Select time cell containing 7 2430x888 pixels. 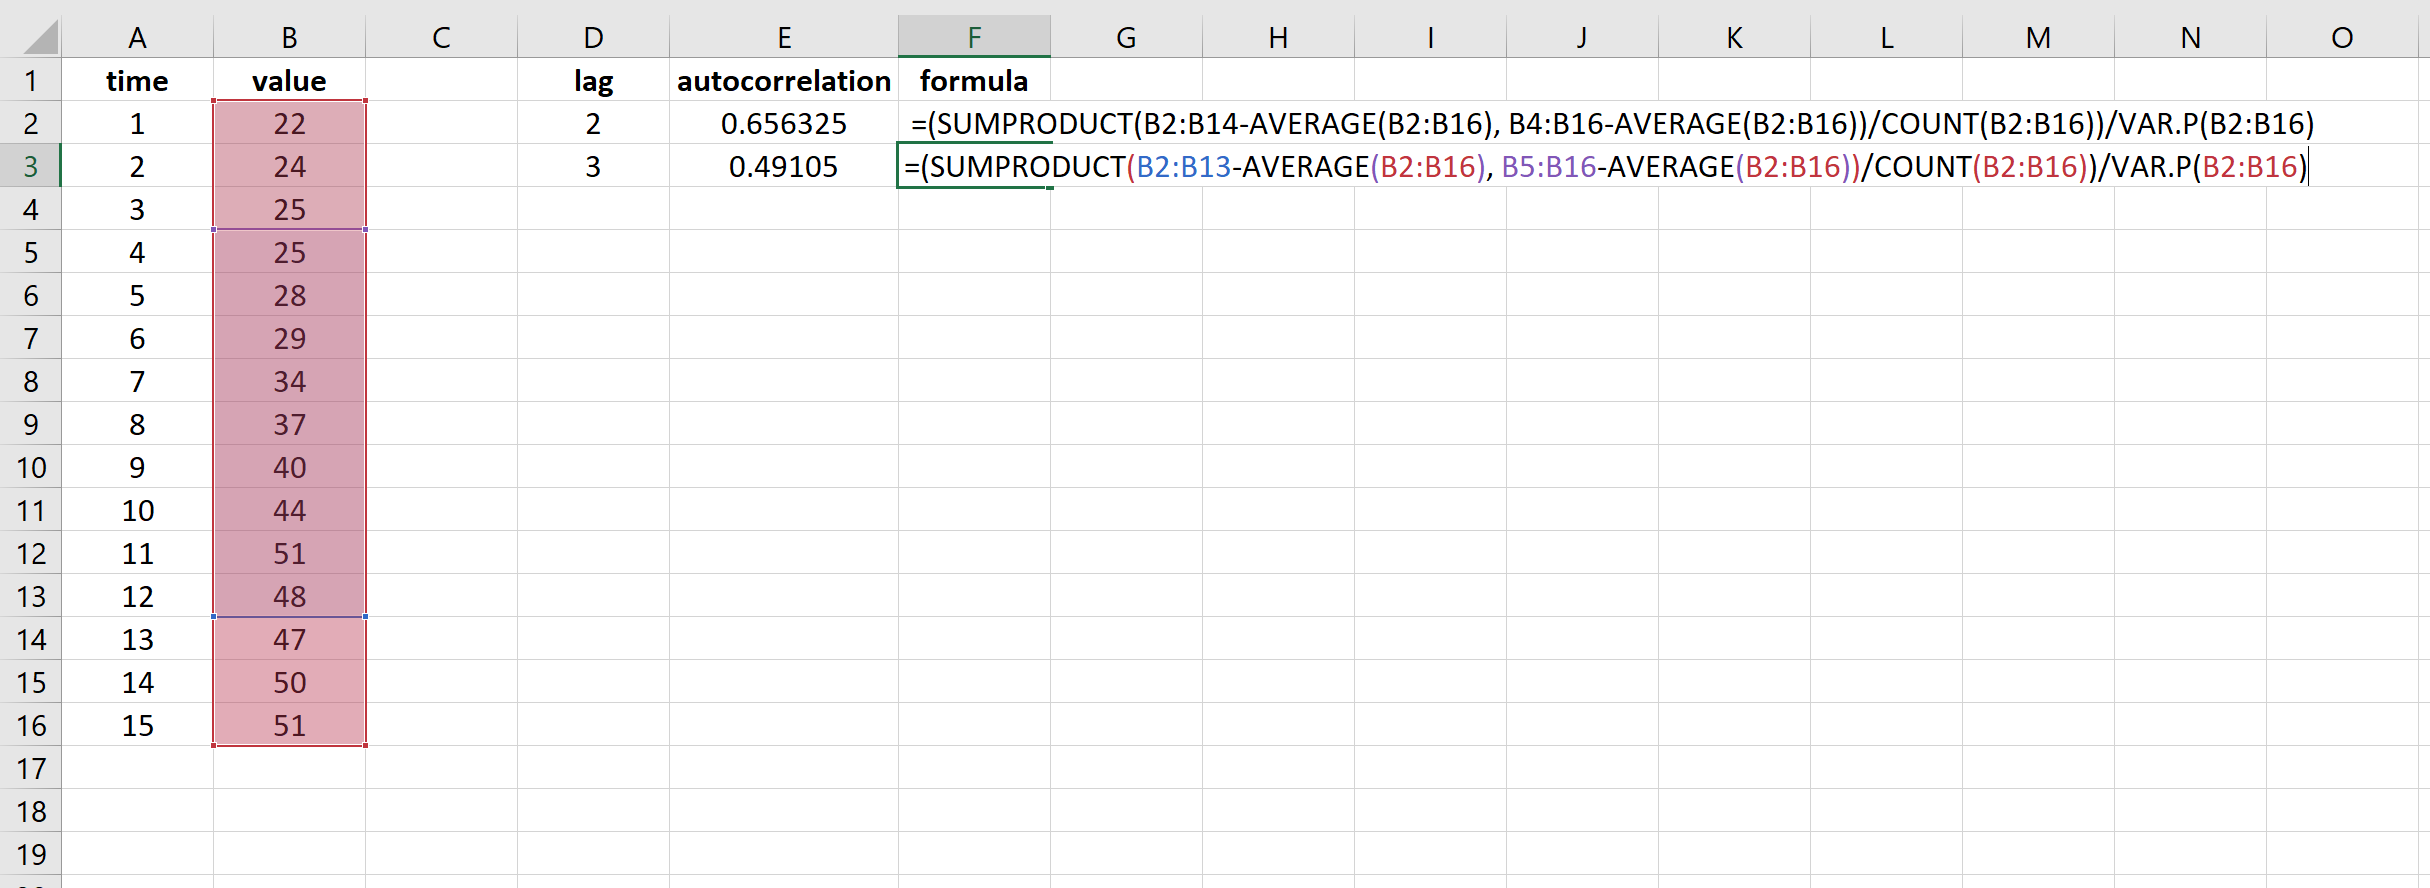click(x=137, y=381)
